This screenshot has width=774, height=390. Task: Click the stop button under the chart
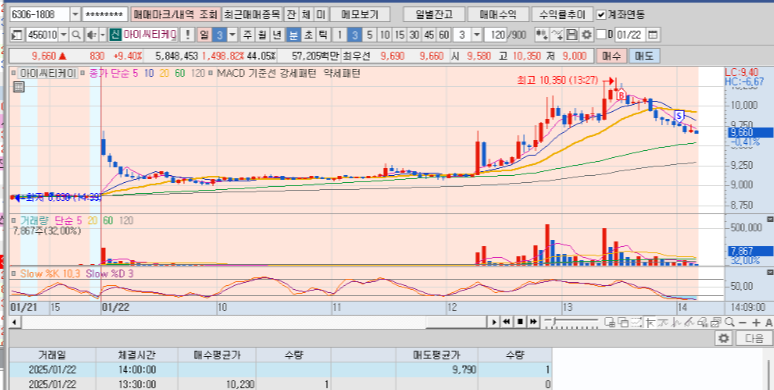[x=520, y=322]
